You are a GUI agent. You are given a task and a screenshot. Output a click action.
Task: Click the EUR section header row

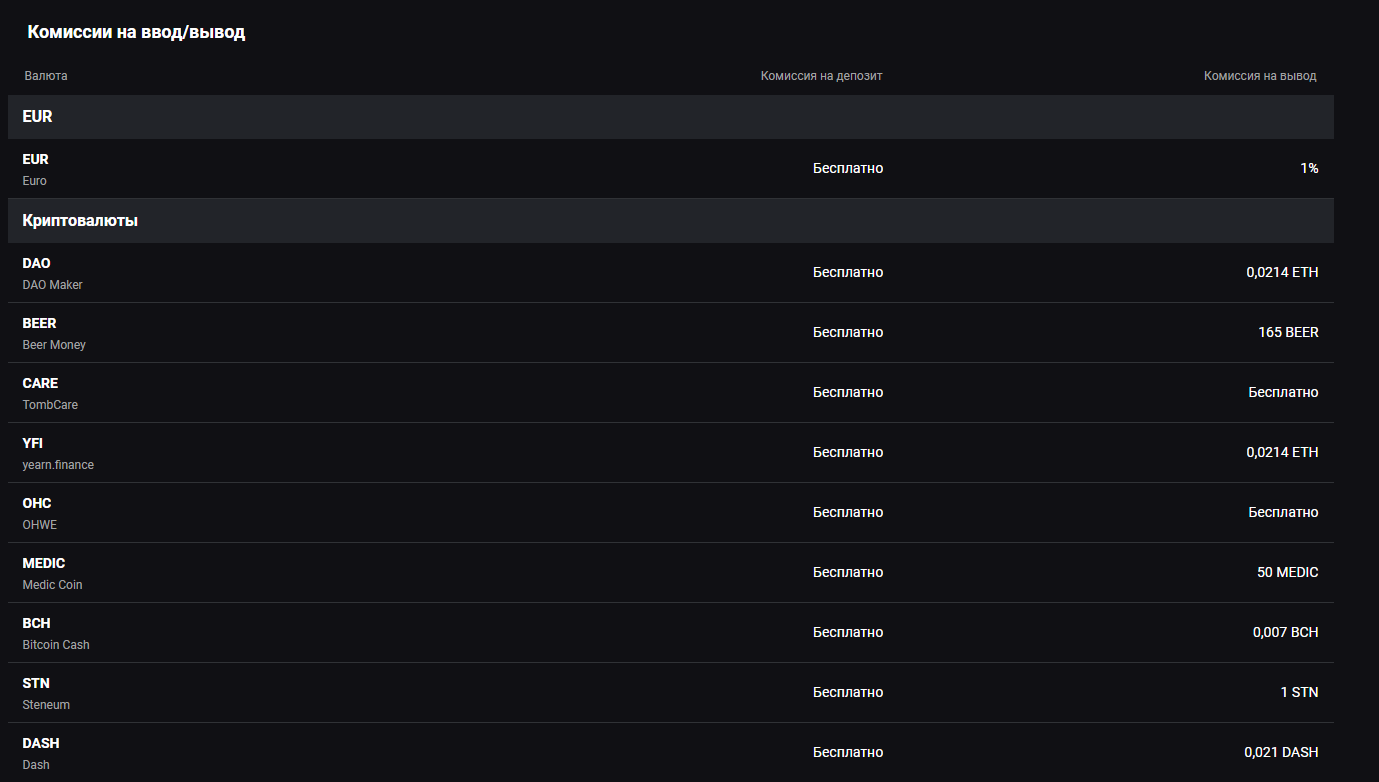coord(671,117)
